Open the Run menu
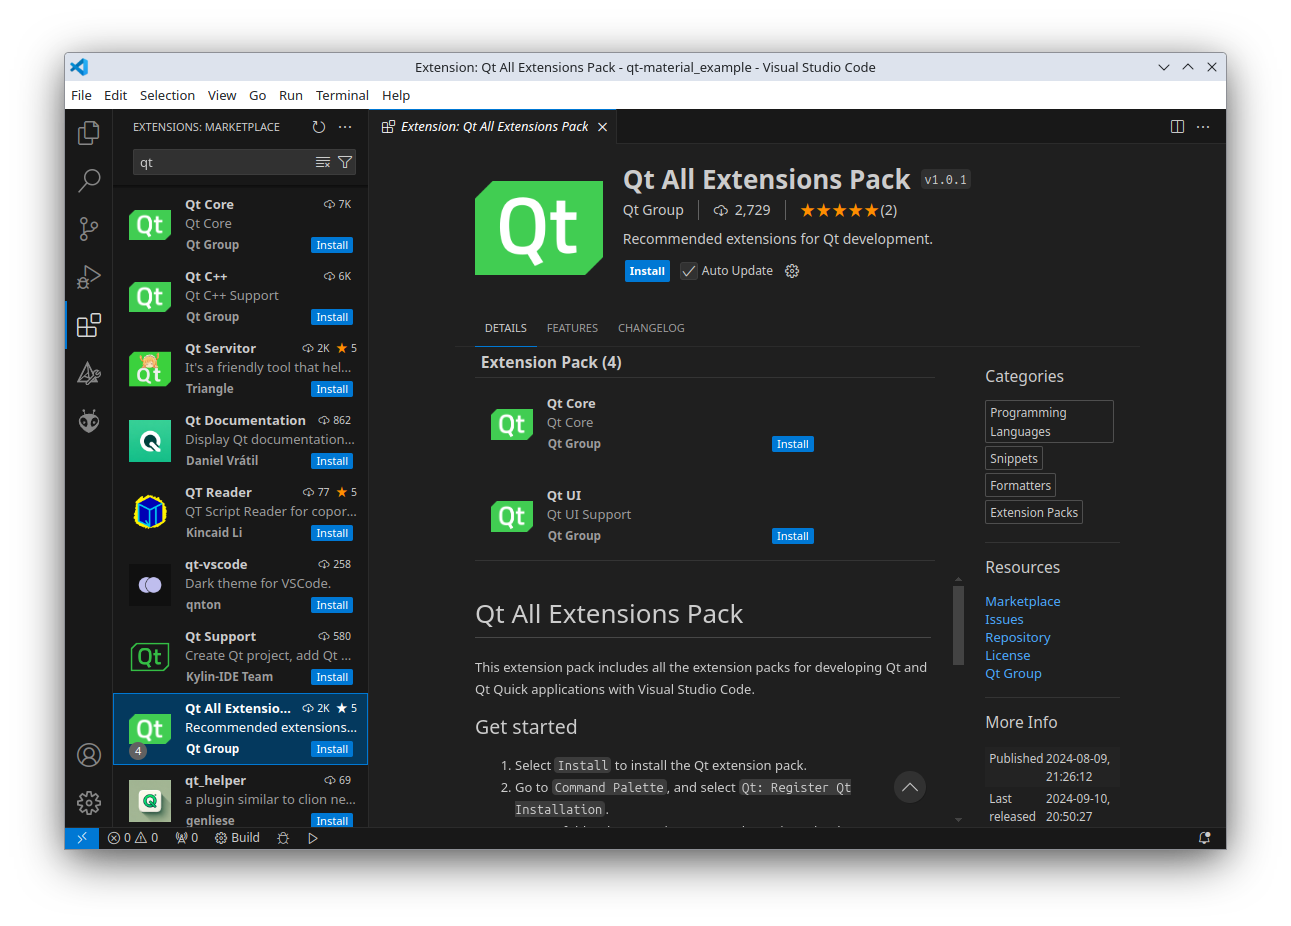 291,95
